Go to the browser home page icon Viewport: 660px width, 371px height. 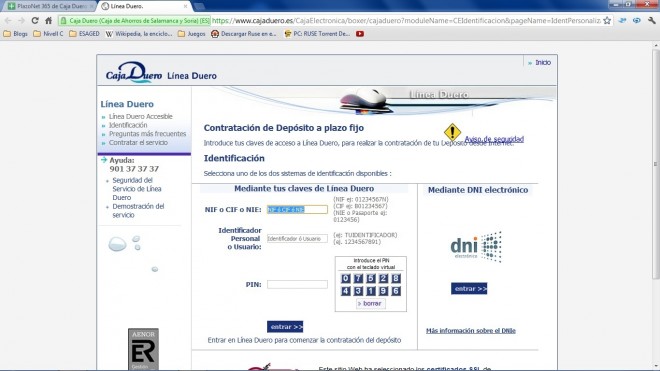(49, 20)
